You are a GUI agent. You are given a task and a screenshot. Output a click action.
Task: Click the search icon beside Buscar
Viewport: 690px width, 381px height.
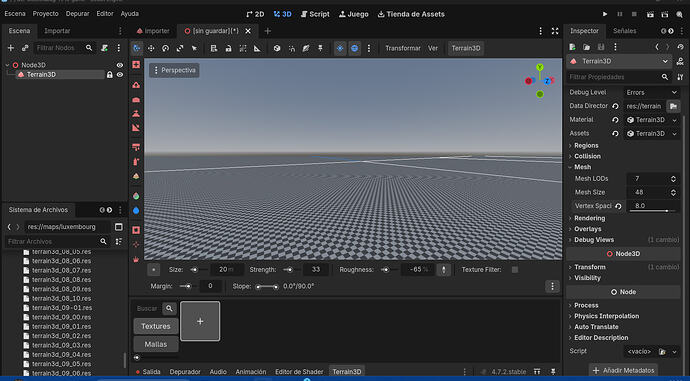click(x=169, y=308)
